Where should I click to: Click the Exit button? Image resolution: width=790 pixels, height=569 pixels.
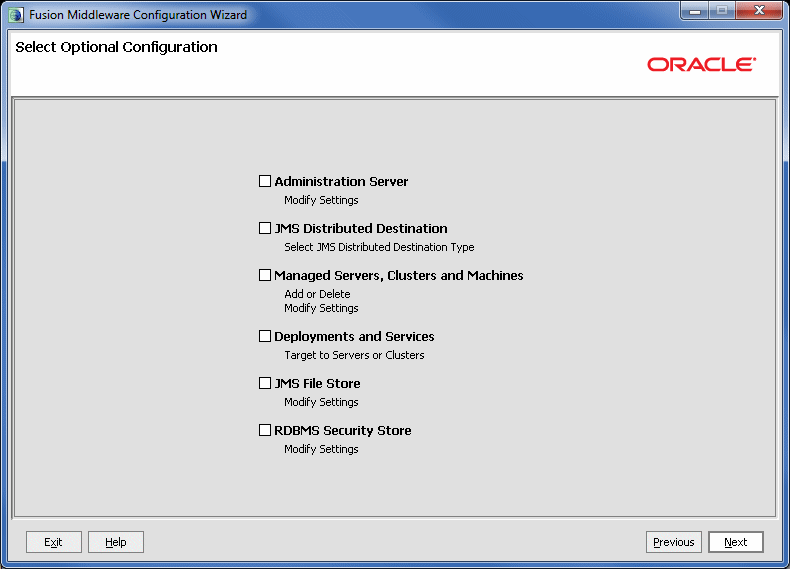[53, 542]
